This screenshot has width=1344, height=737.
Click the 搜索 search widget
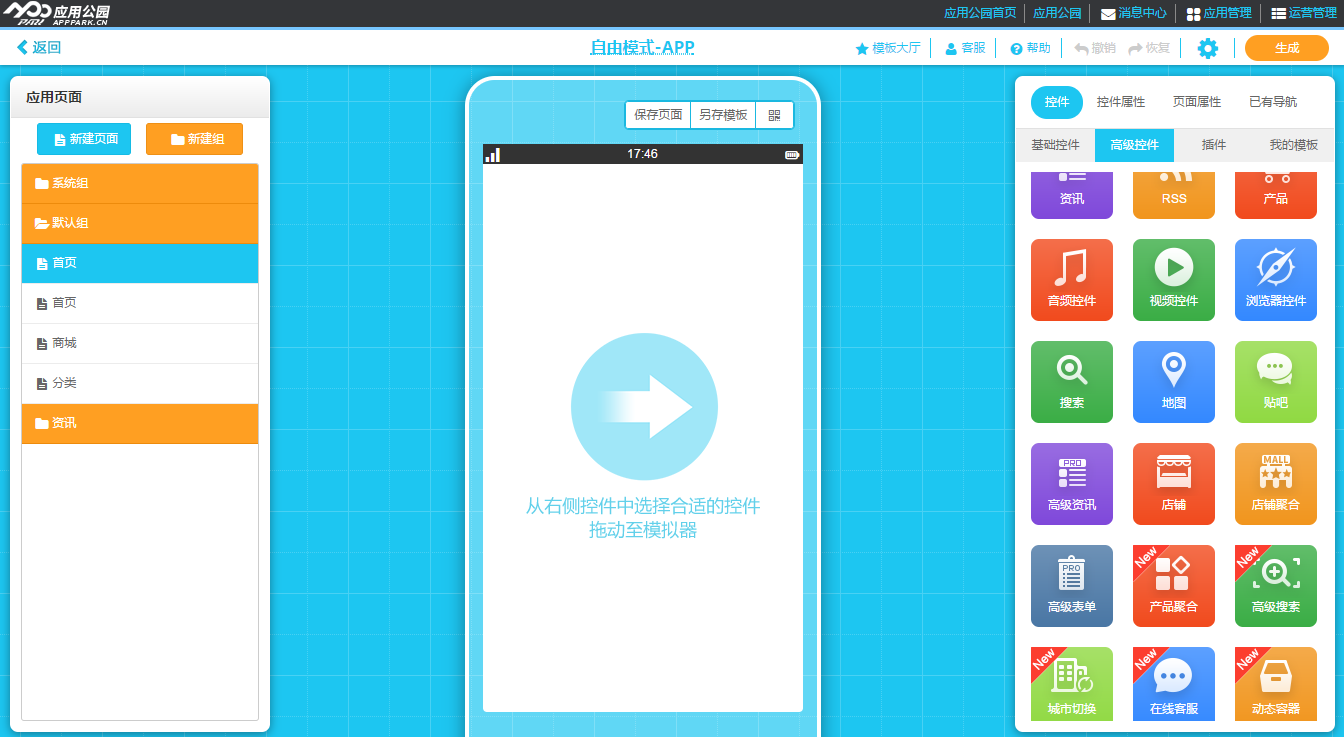(x=1071, y=382)
